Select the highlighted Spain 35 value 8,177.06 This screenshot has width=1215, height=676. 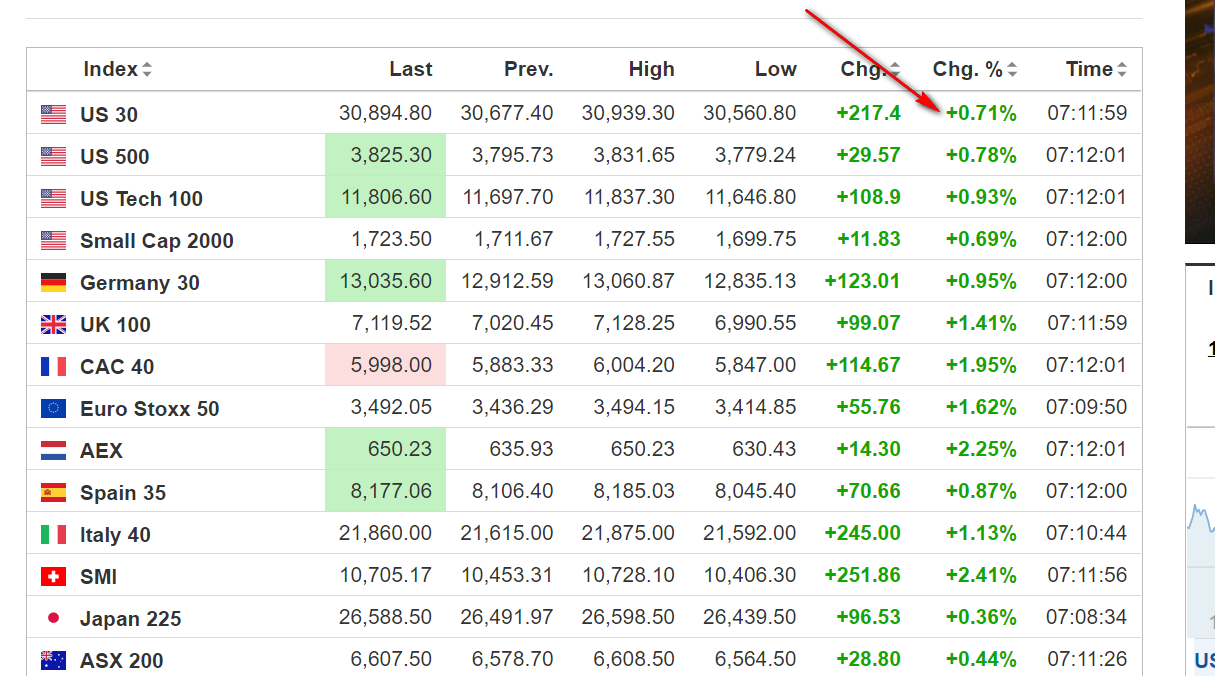coord(386,491)
